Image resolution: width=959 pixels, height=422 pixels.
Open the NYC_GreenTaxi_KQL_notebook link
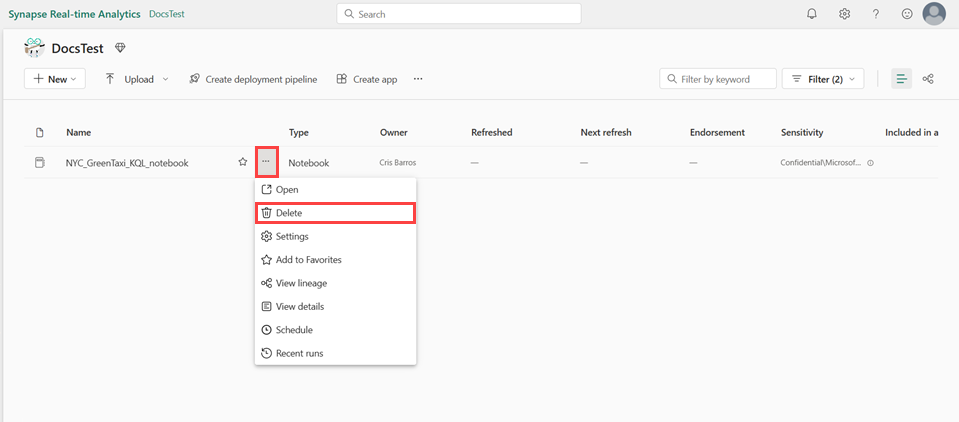(127, 163)
